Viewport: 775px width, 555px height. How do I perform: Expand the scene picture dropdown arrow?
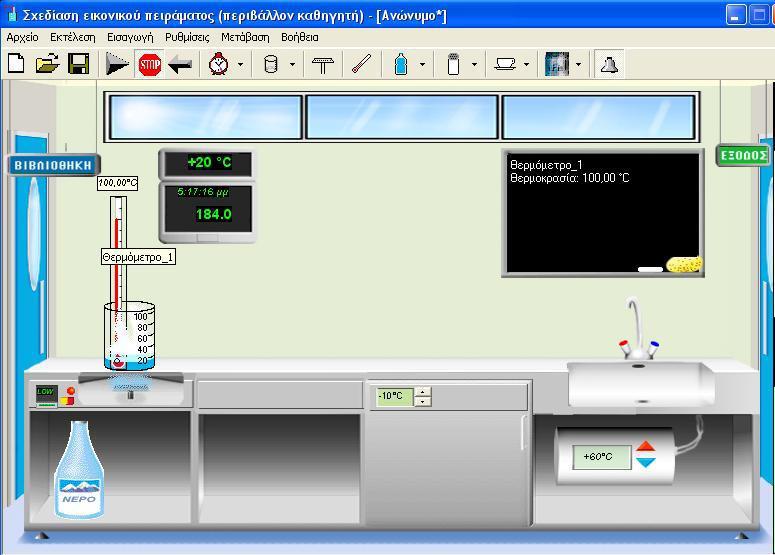tap(579, 64)
